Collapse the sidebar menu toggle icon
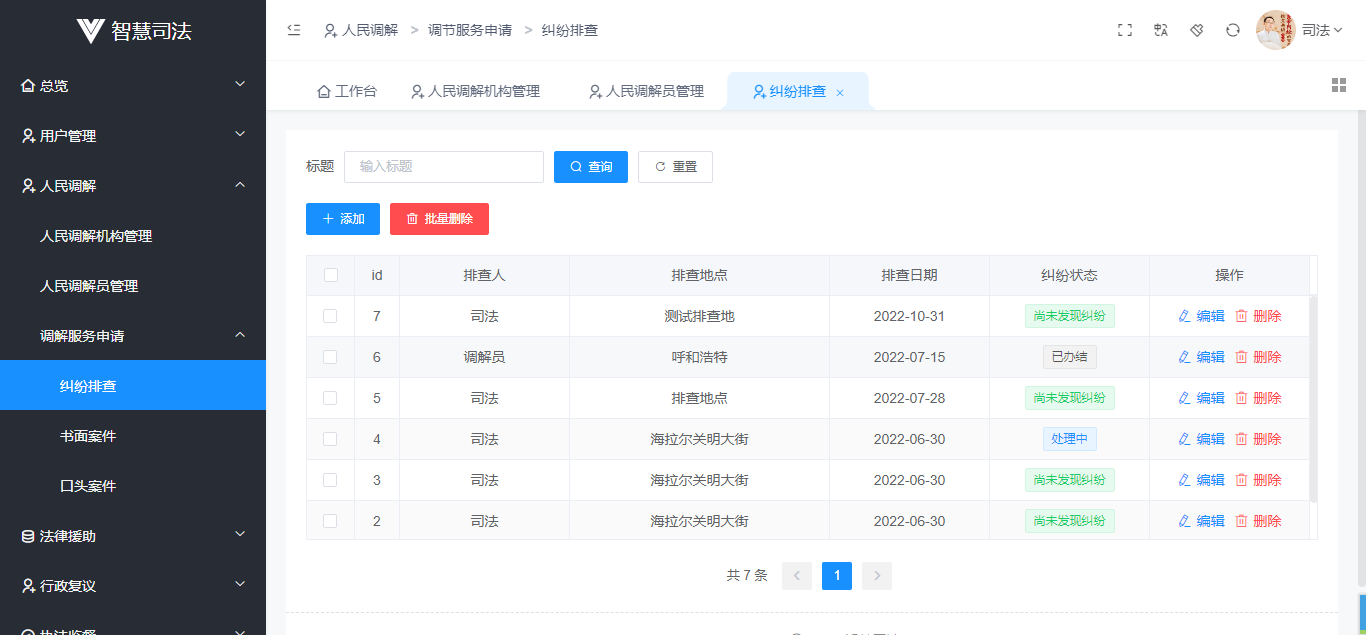The width and height of the screenshot is (1366, 635). pyautogui.click(x=294, y=30)
